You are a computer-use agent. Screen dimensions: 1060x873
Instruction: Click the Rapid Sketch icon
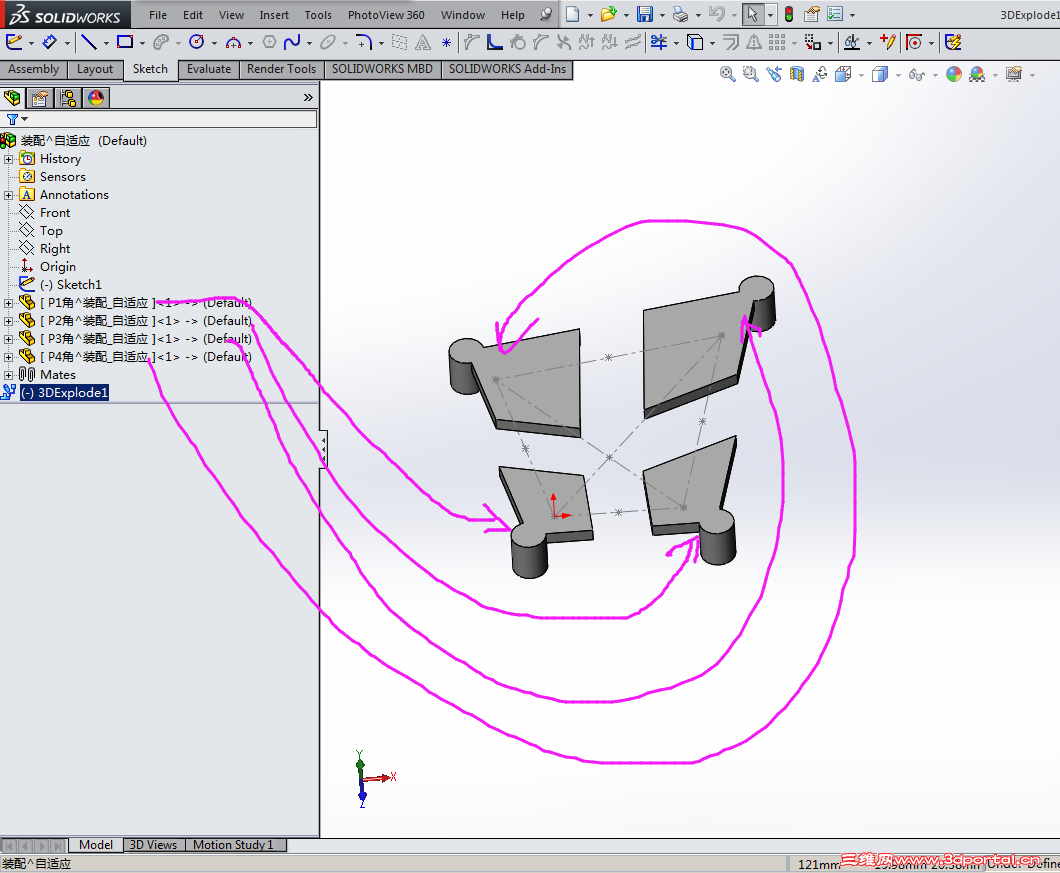(x=953, y=43)
